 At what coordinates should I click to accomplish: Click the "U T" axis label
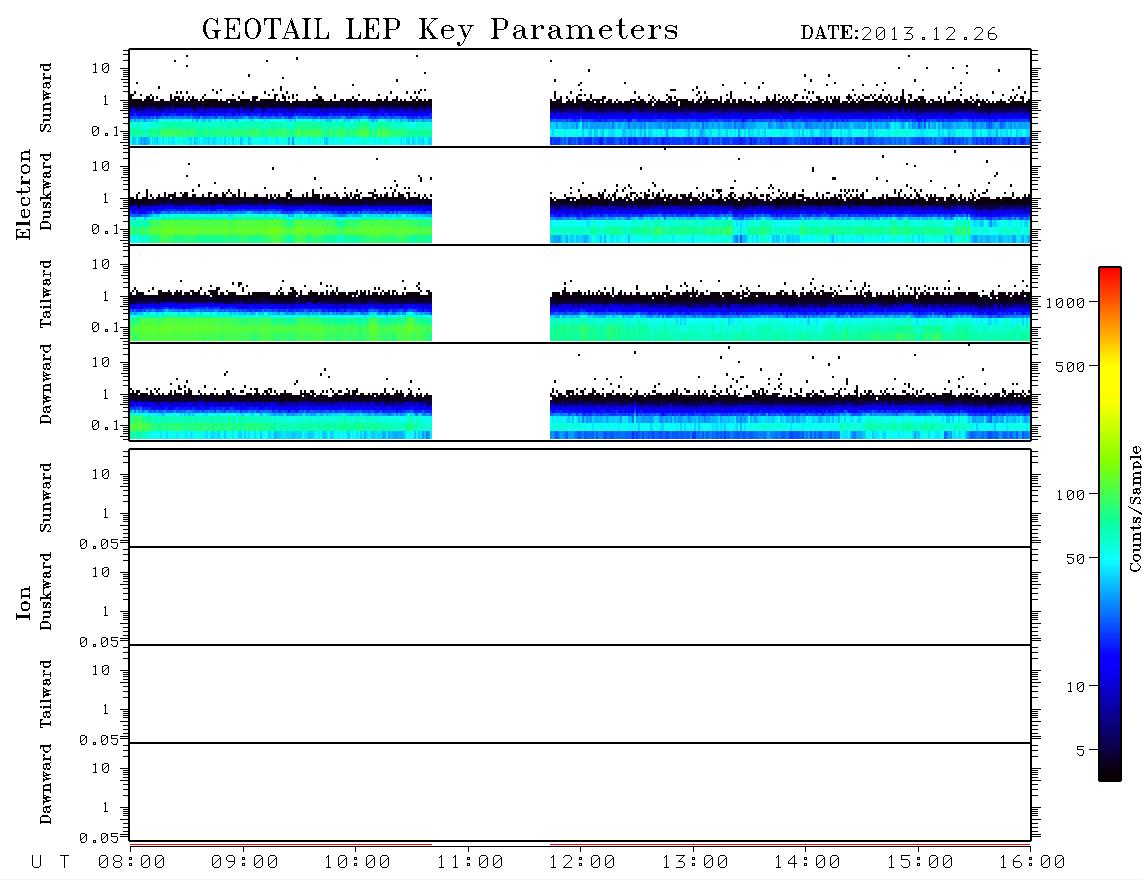pyautogui.click(x=50, y=862)
